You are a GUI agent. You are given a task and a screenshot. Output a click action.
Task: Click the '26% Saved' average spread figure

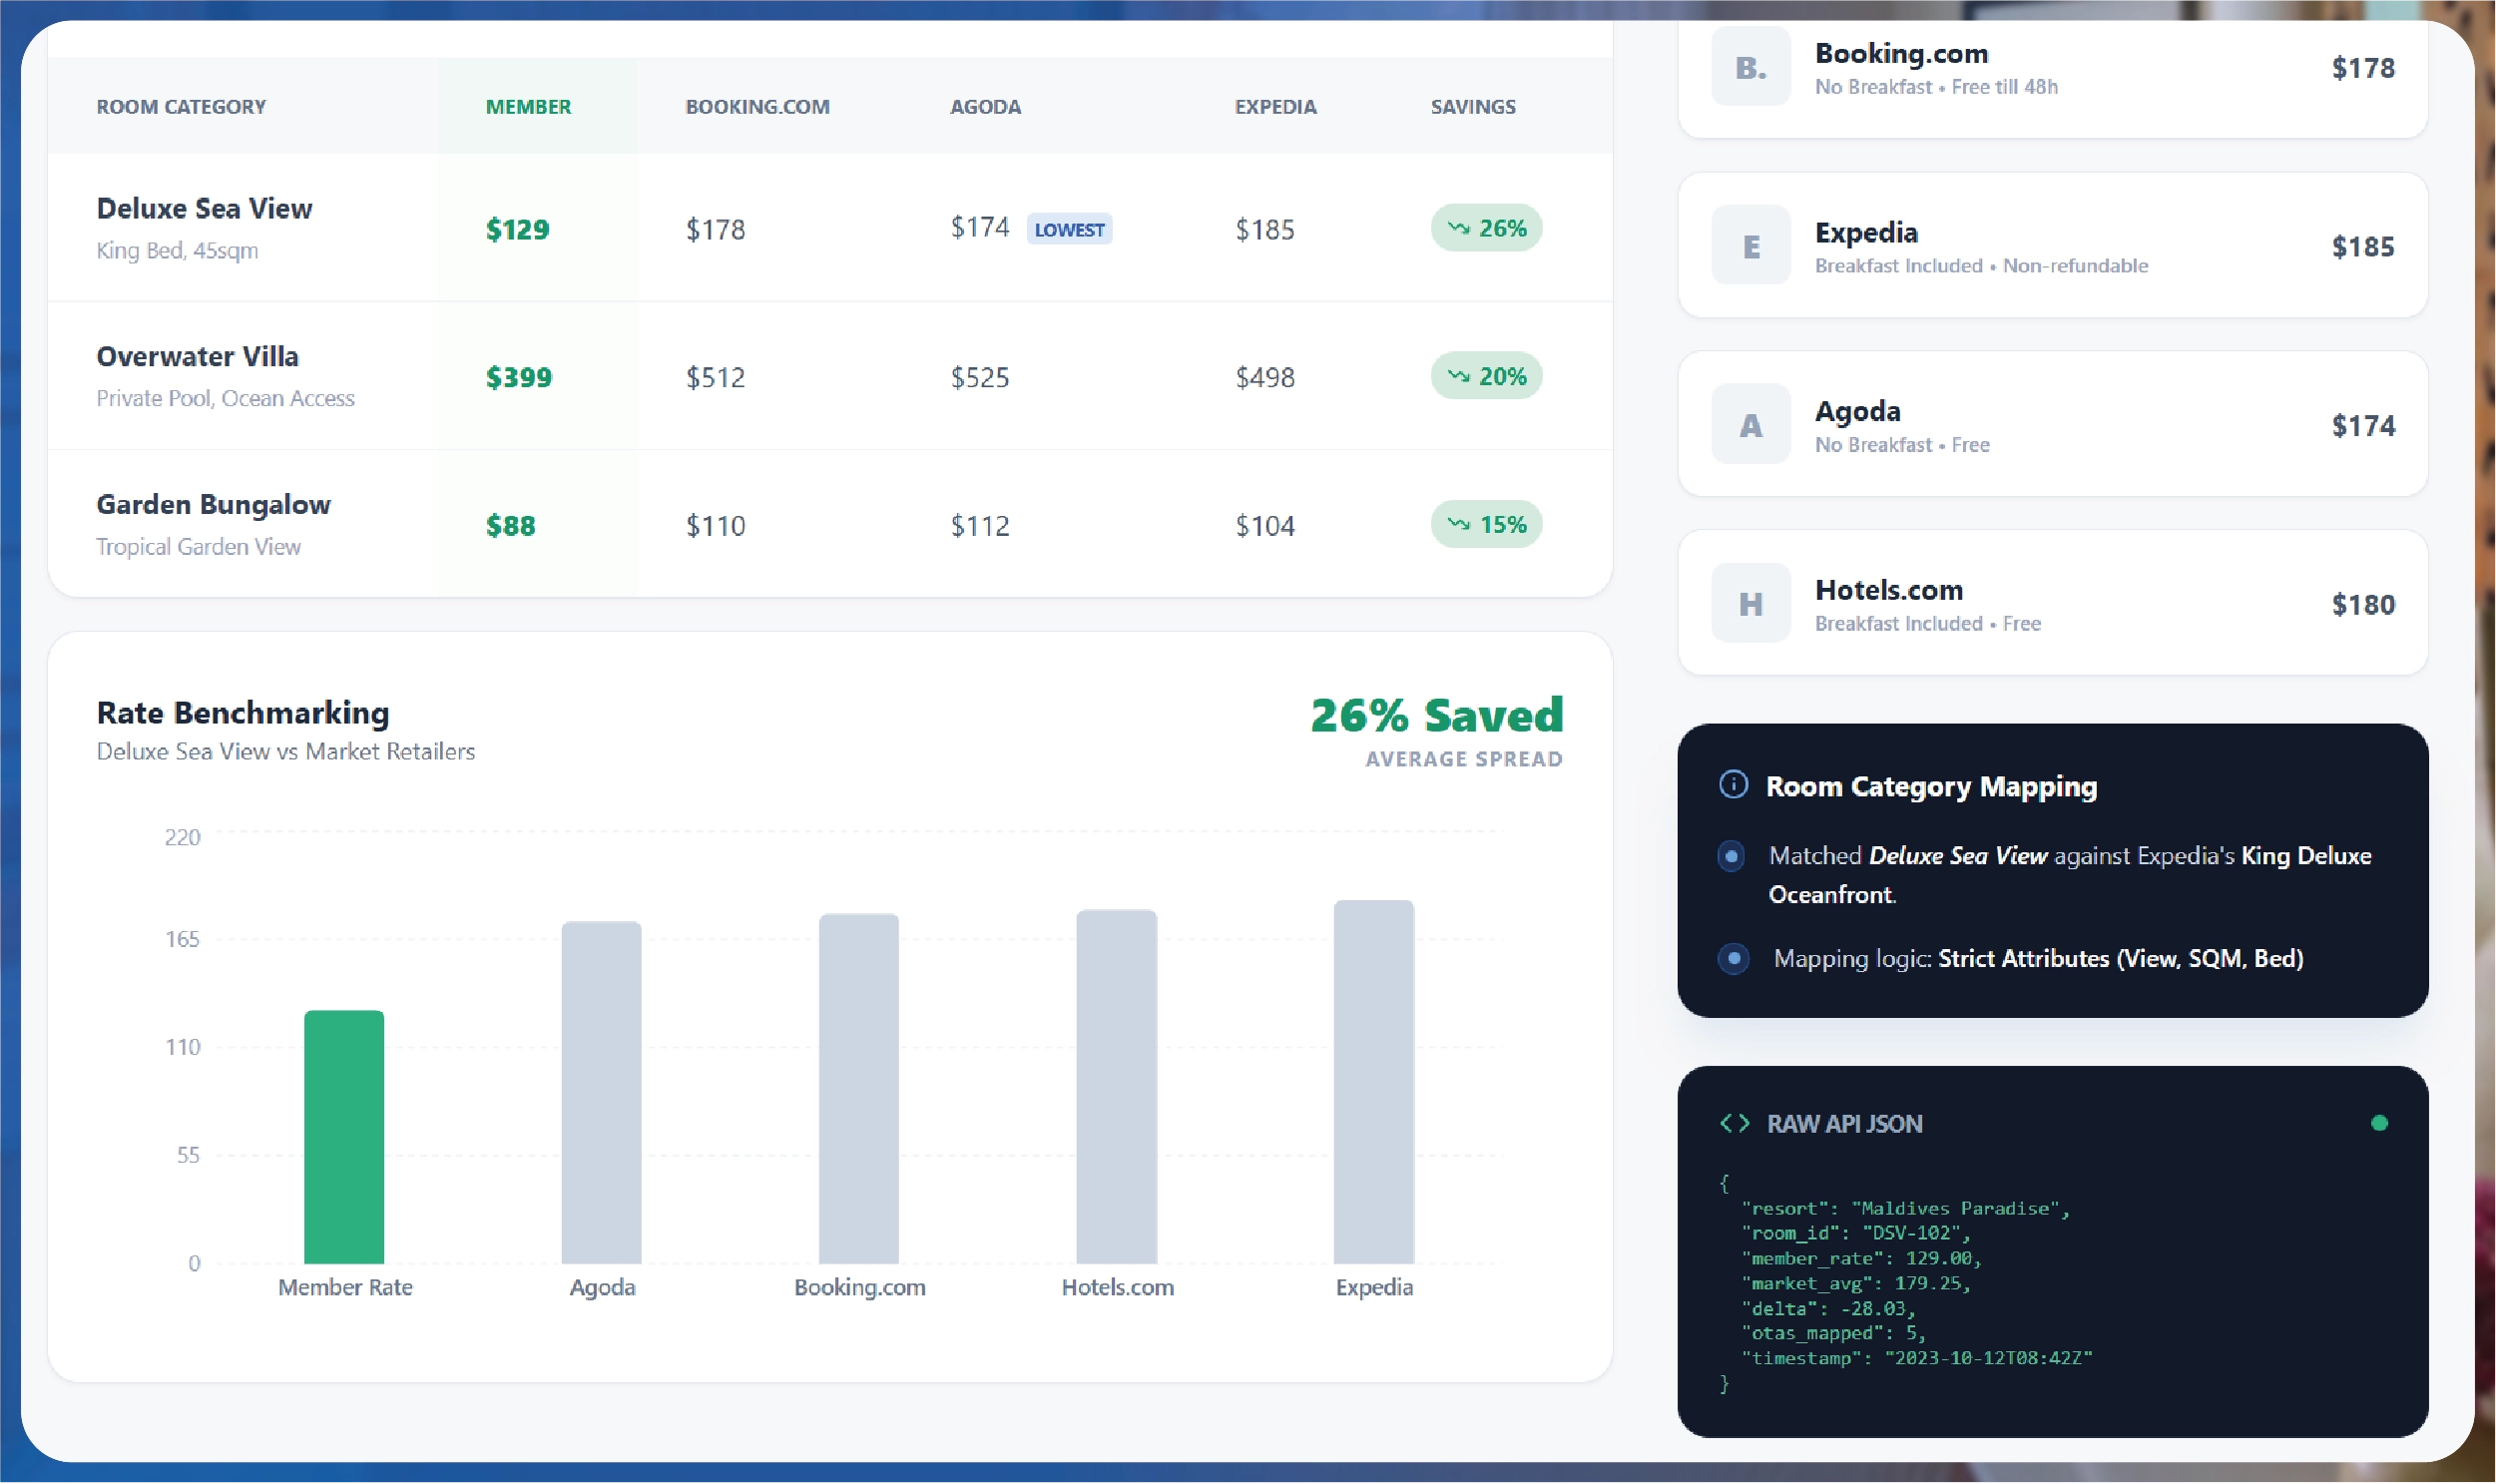pos(1437,715)
